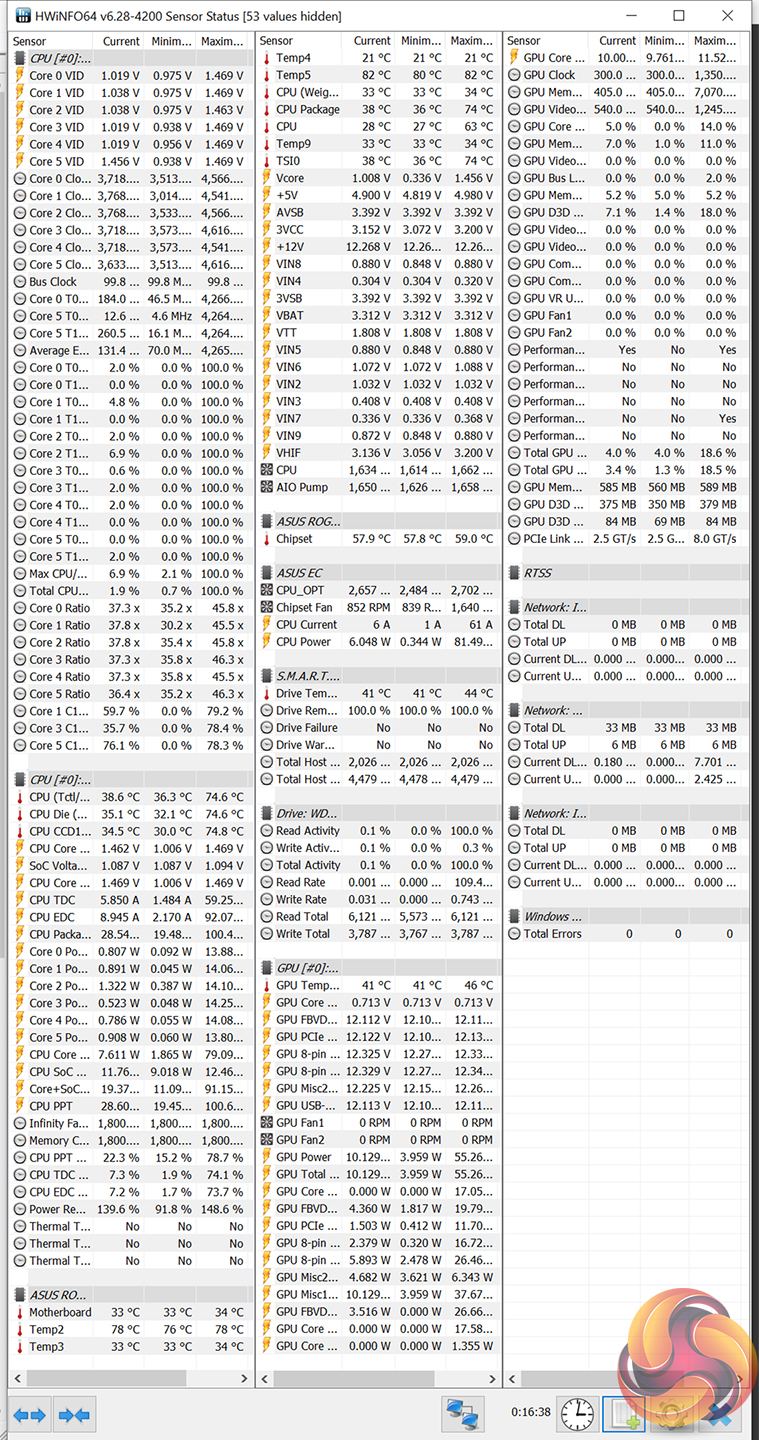This screenshot has width=759, height=1440.
Task: Start logging with the sheet-plus icon
Action: tap(623, 1415)
